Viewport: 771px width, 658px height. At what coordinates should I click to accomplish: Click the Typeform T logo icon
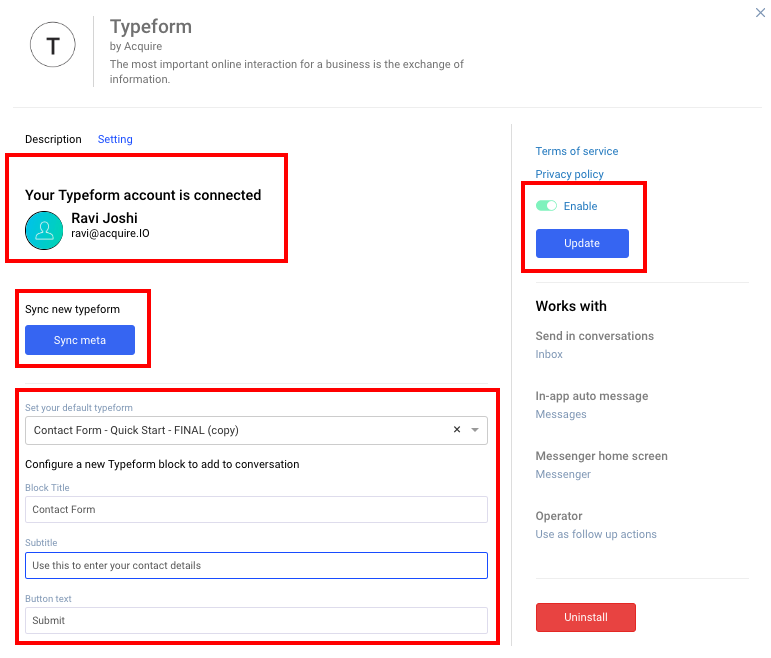53,45
